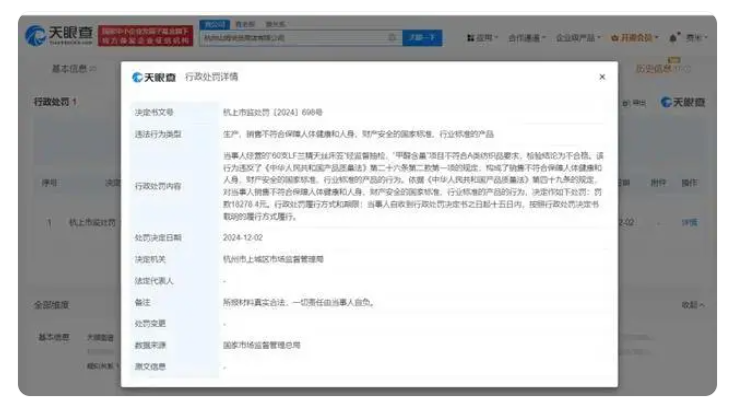Click the 行政处罚 1 section heading
The width and height of the screenshot is (736, 414).
[55, 102]
